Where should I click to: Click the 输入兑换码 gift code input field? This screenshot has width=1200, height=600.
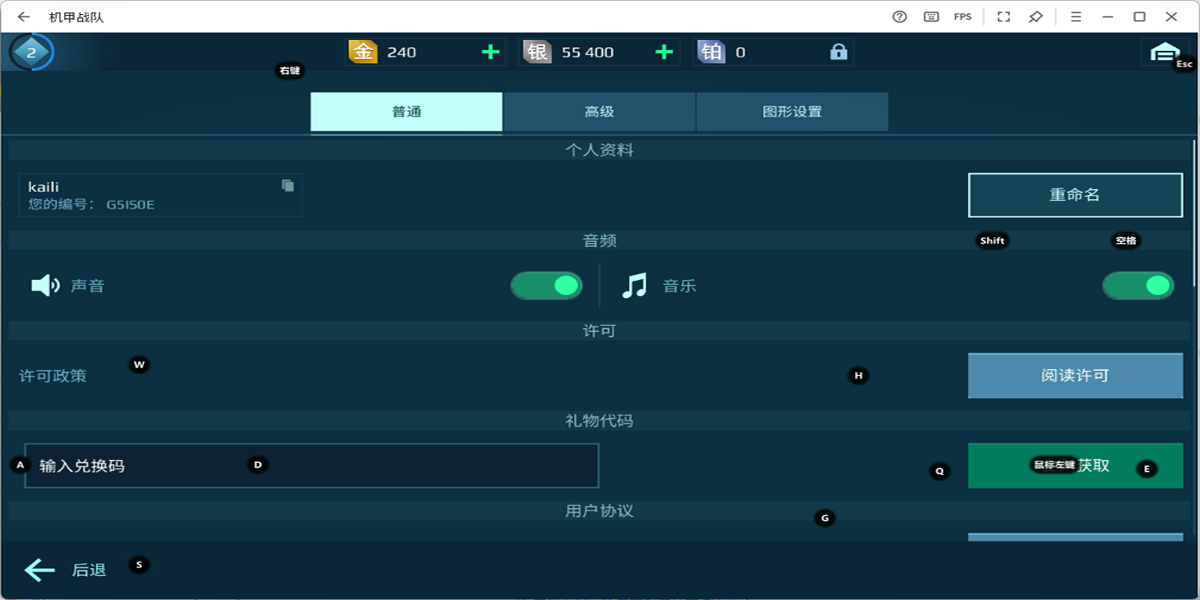click(x=310, y=464)
